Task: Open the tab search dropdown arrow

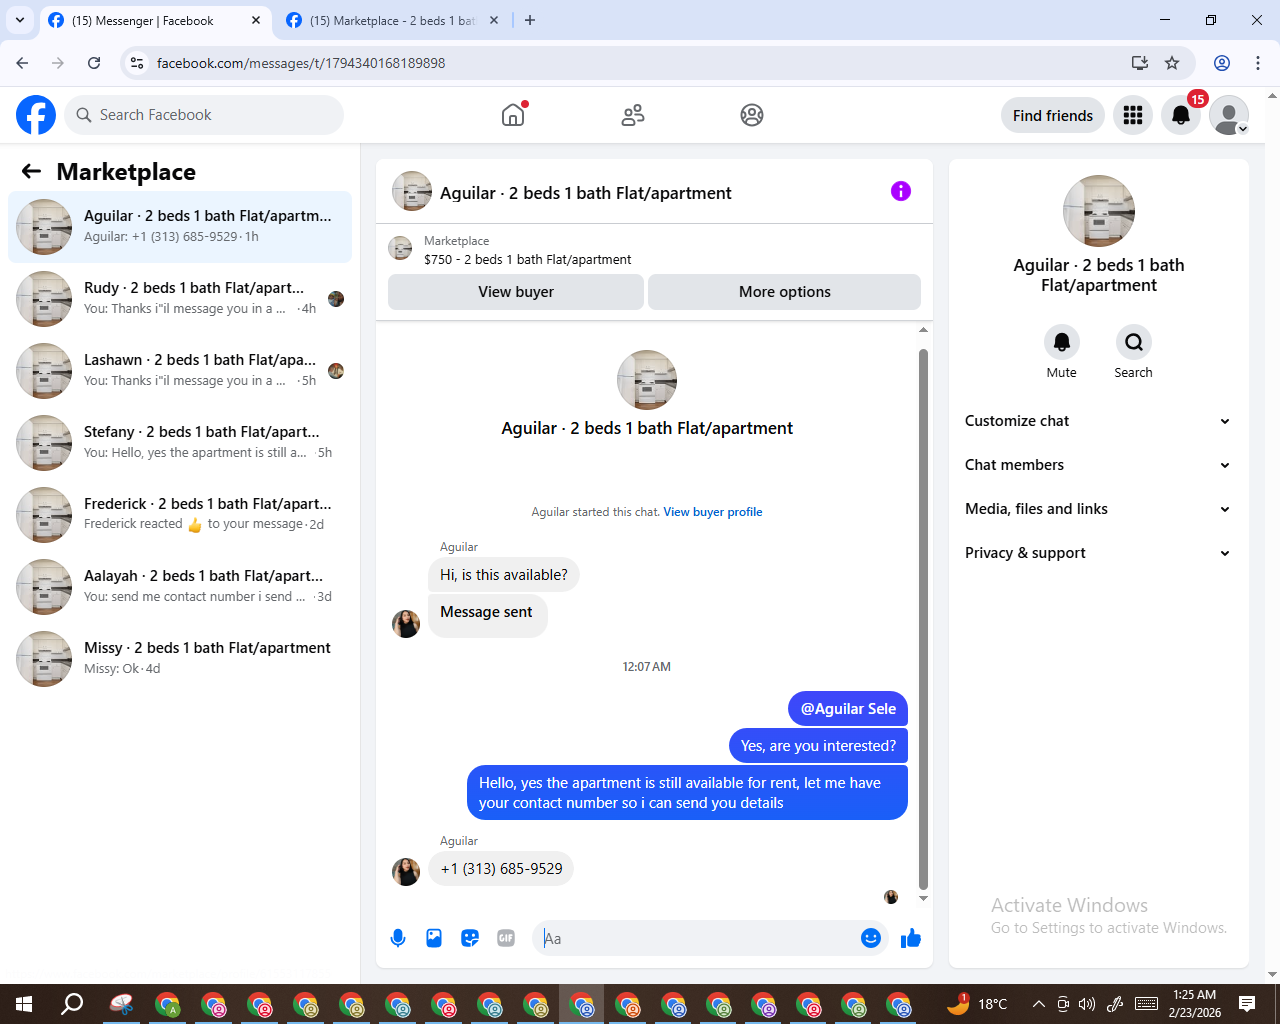Action: (20, 20)
